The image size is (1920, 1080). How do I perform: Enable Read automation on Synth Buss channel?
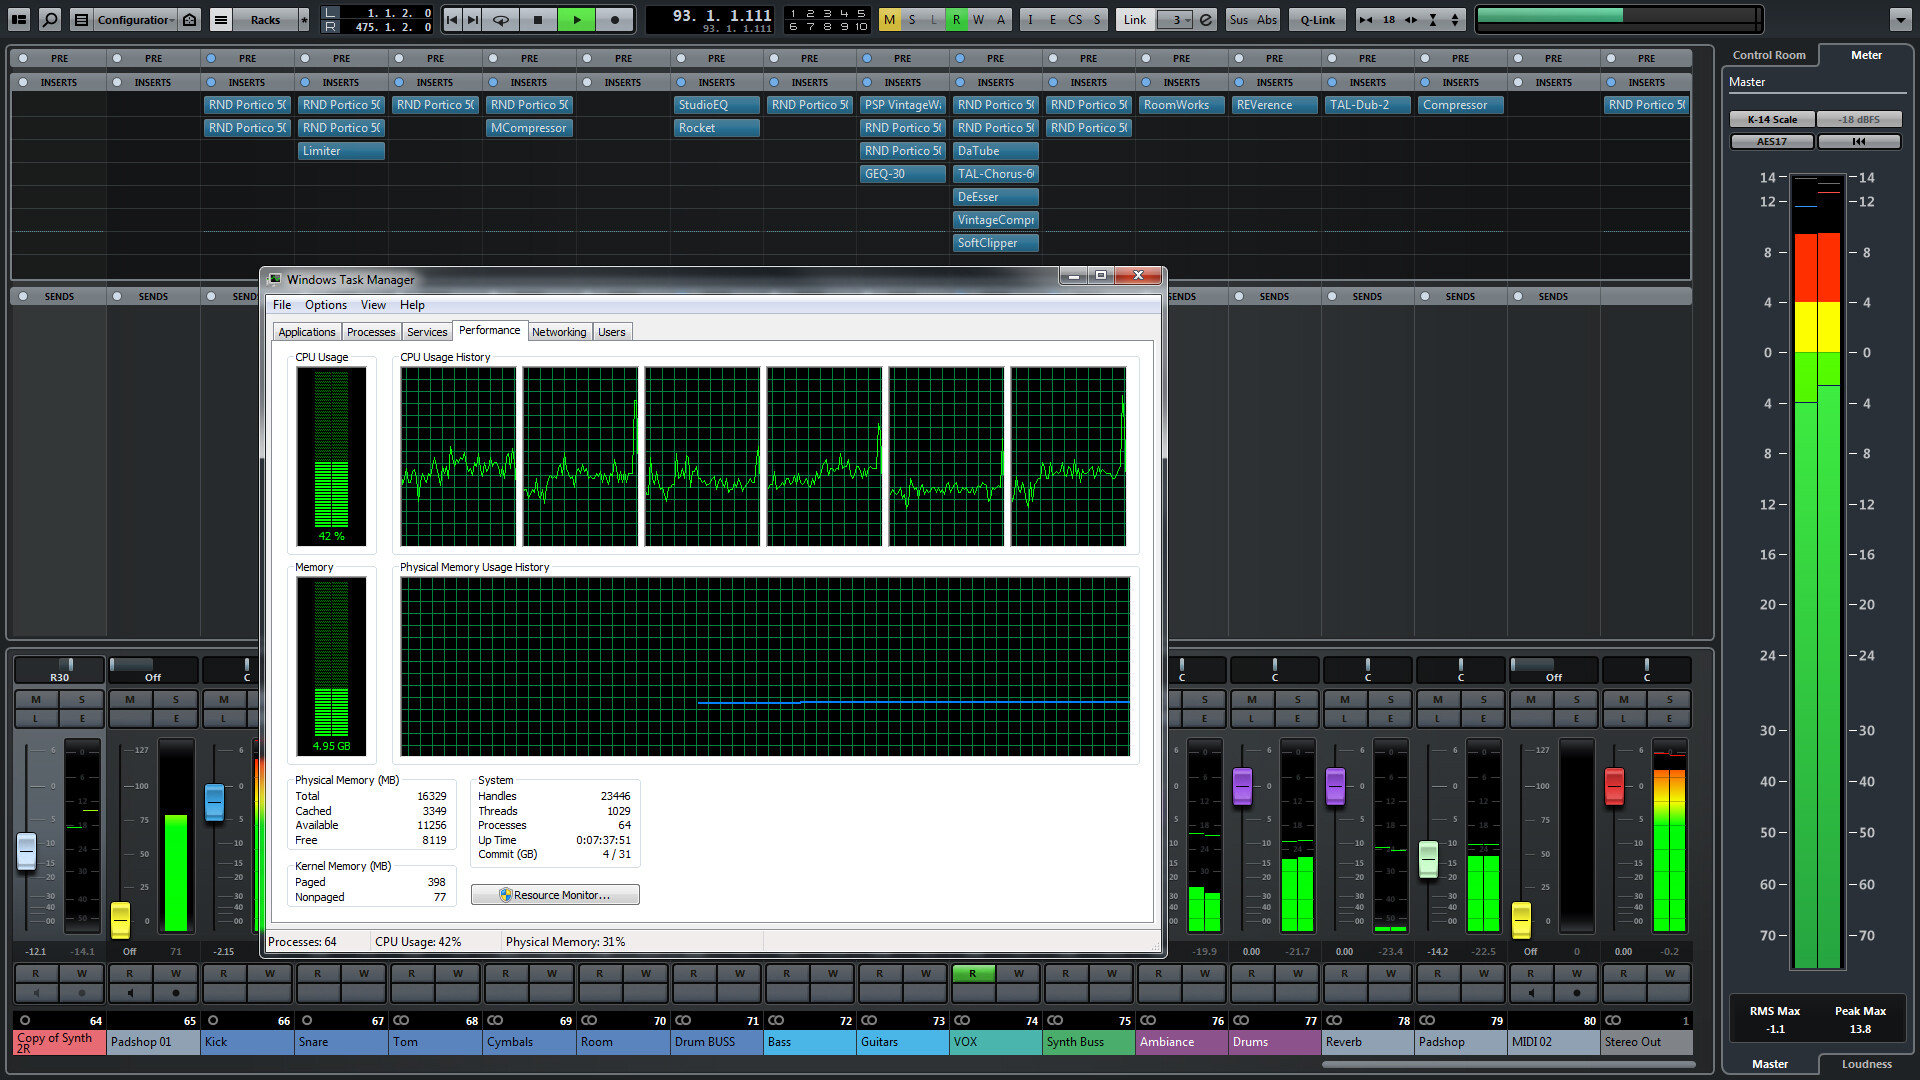[x=1065, y=973]
